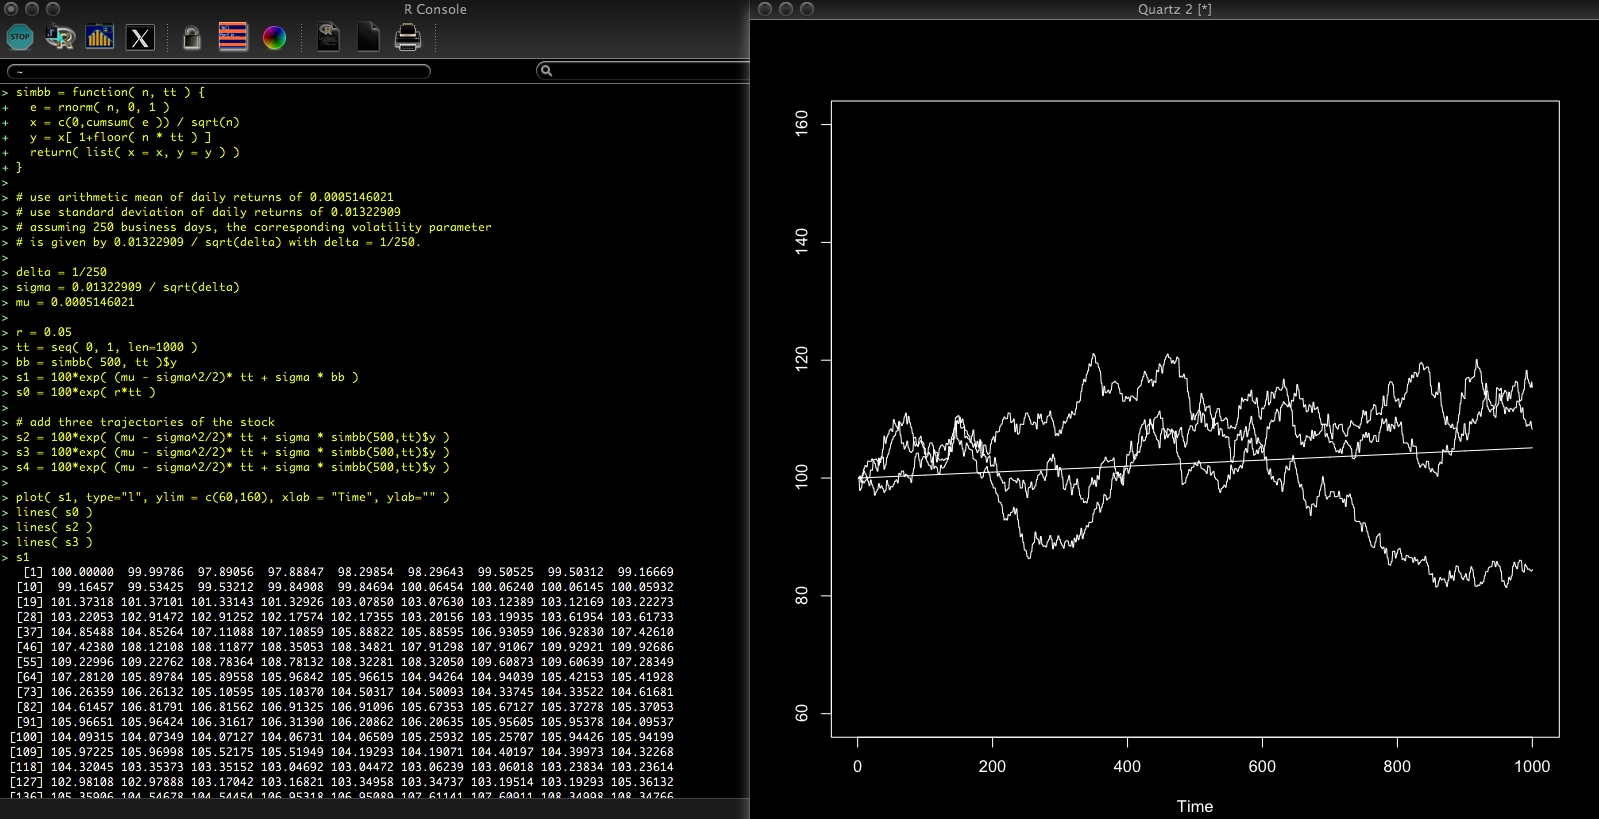Click the 'lines( s3 )' command
Image resolution: width=1599 pixels, height=819 pixels.
54,542
